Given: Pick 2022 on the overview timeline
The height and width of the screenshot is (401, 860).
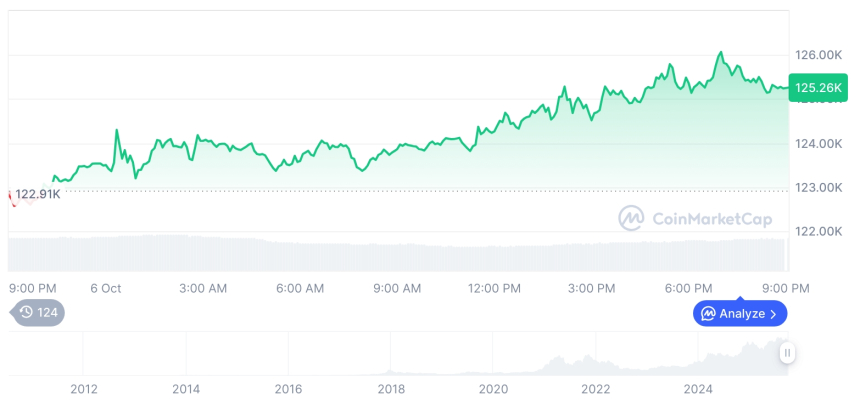Looking at the screenshot, I should coord(596,389).
